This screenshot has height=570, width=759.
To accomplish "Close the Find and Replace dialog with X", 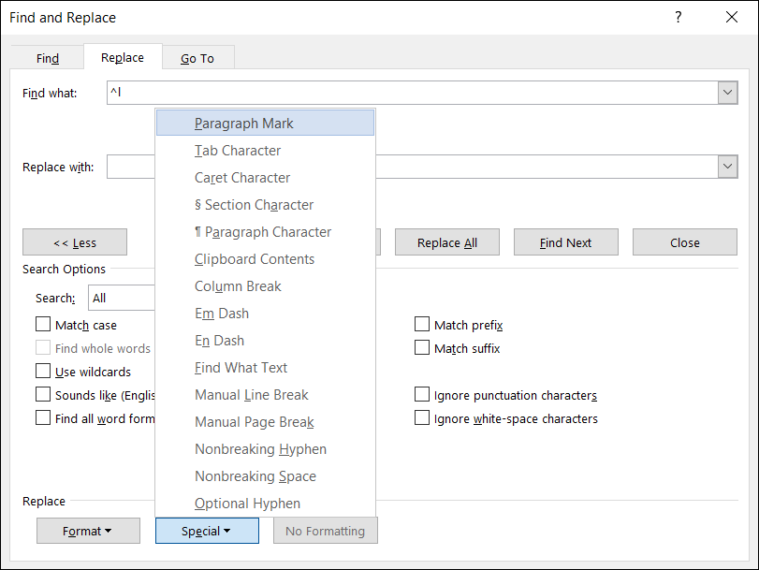I will [731, 17].
